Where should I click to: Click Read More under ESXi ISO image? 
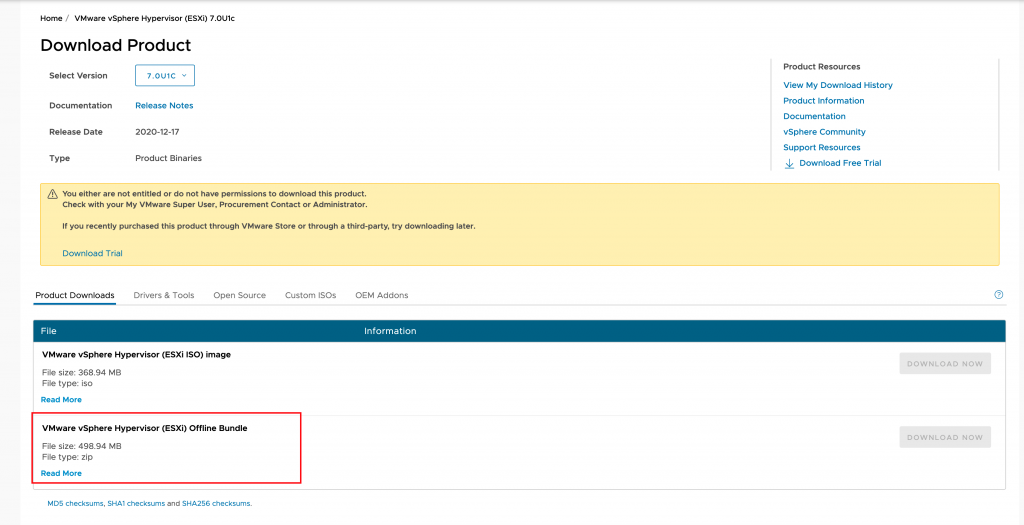(x=61, y=400)
